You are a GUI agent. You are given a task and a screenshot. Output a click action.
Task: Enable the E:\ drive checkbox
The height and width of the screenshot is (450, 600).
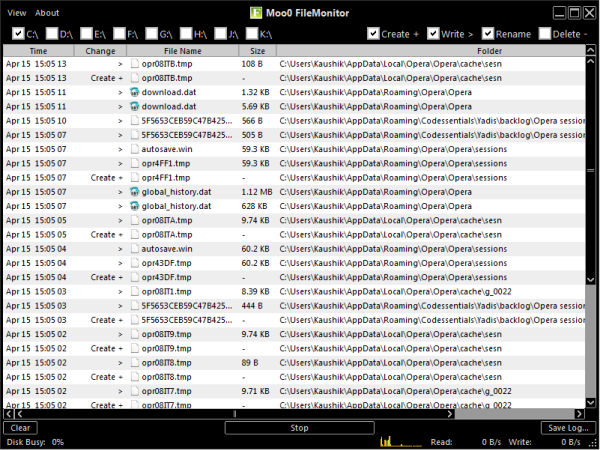tap(86, 34)
